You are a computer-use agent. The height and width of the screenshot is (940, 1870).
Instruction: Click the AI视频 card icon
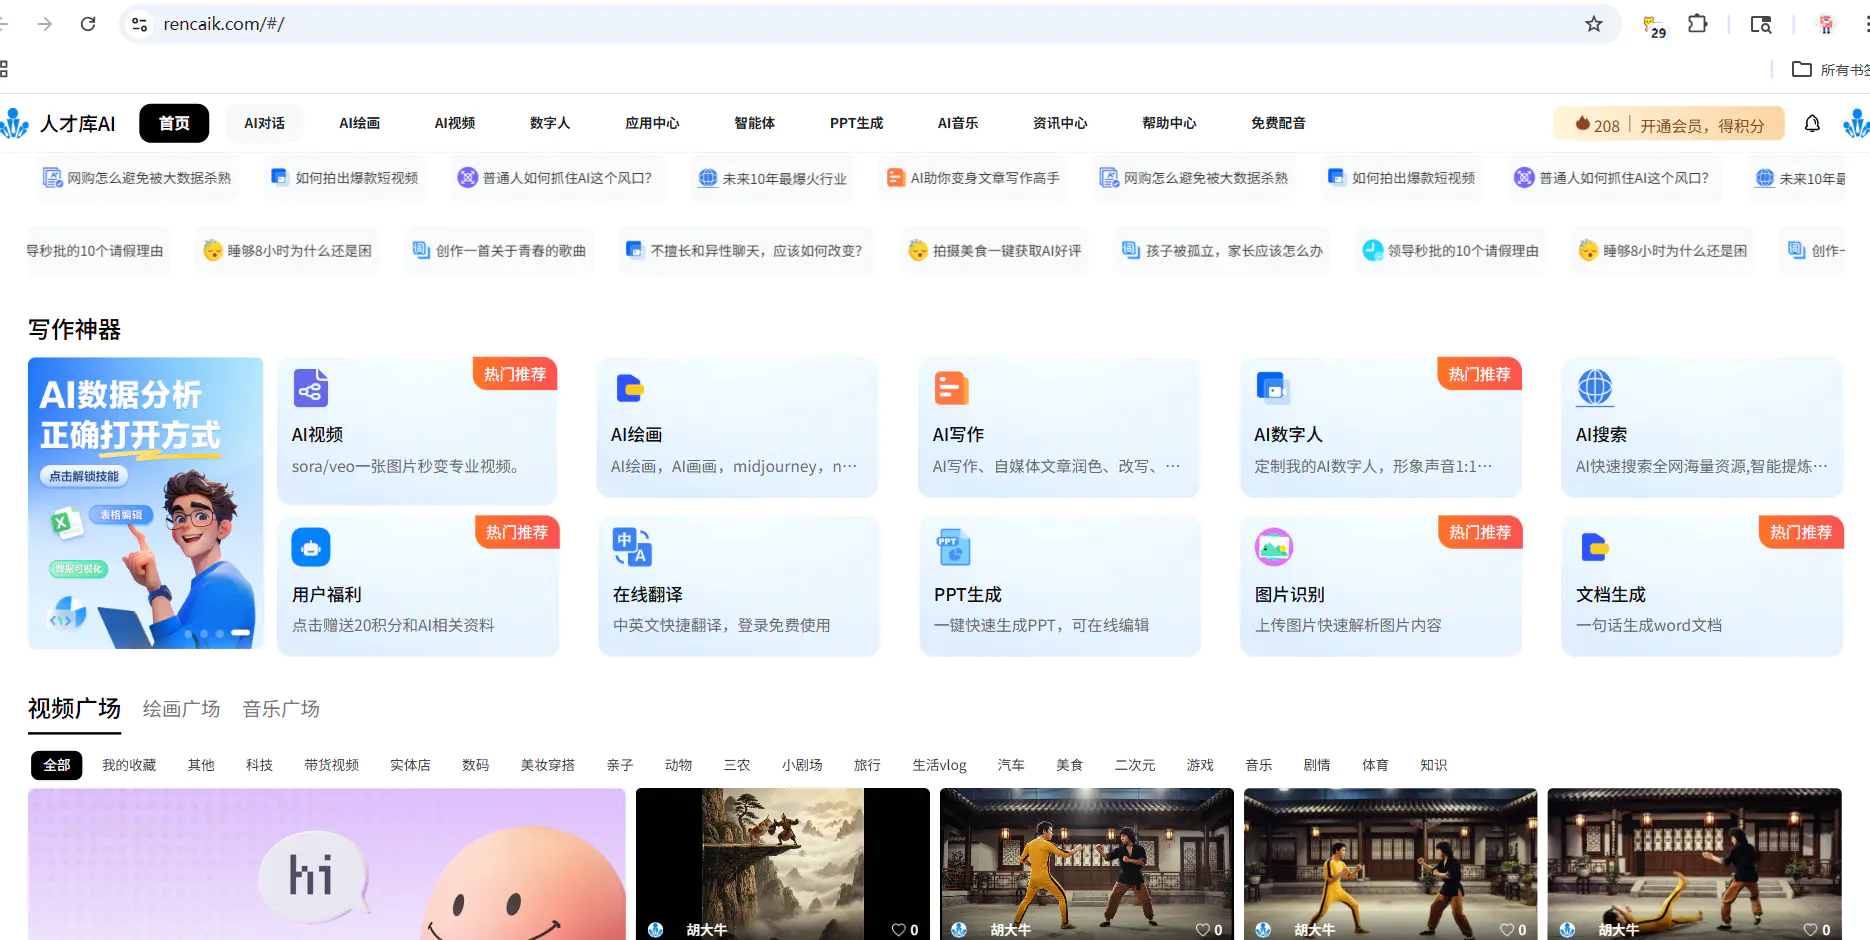coord(310,388)
